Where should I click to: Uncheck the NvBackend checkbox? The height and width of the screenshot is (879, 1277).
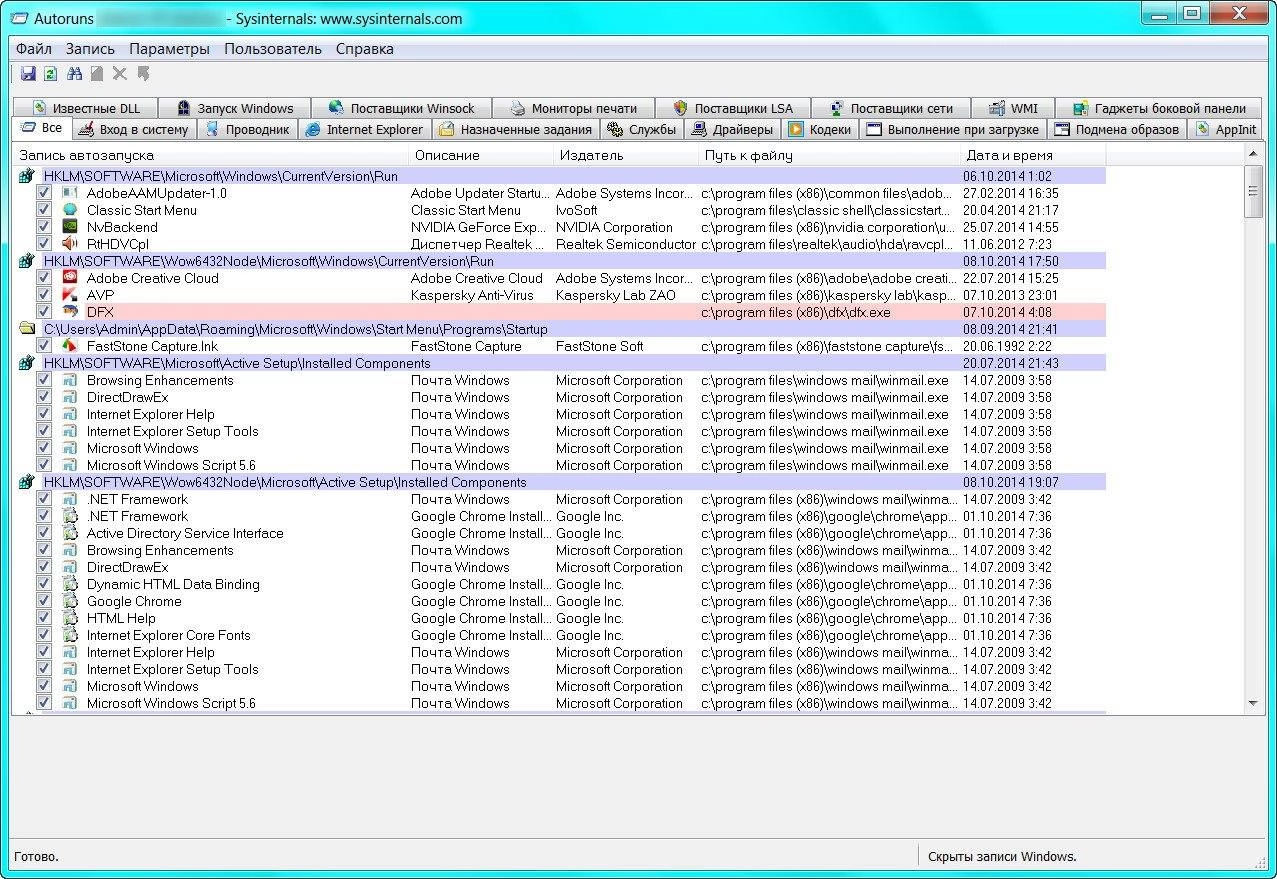(44, 227)
